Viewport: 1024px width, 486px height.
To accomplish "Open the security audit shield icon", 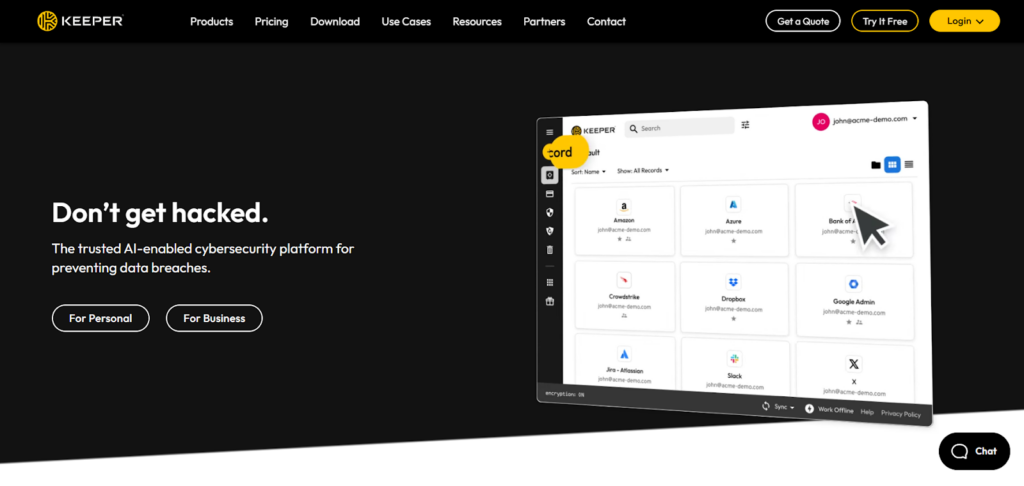I will coord(549,212).
